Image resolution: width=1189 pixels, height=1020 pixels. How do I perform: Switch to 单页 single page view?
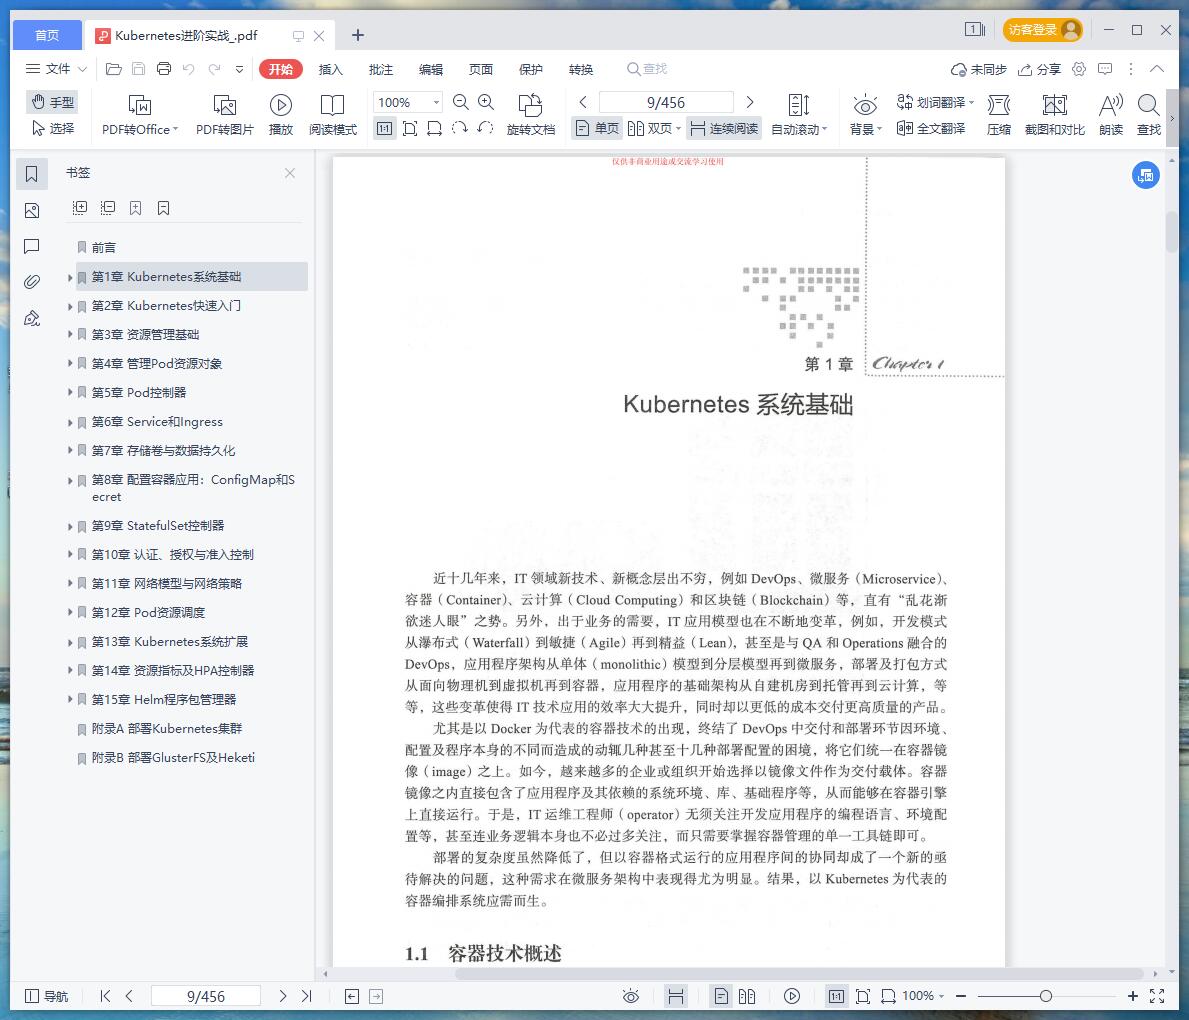(597, 128)
